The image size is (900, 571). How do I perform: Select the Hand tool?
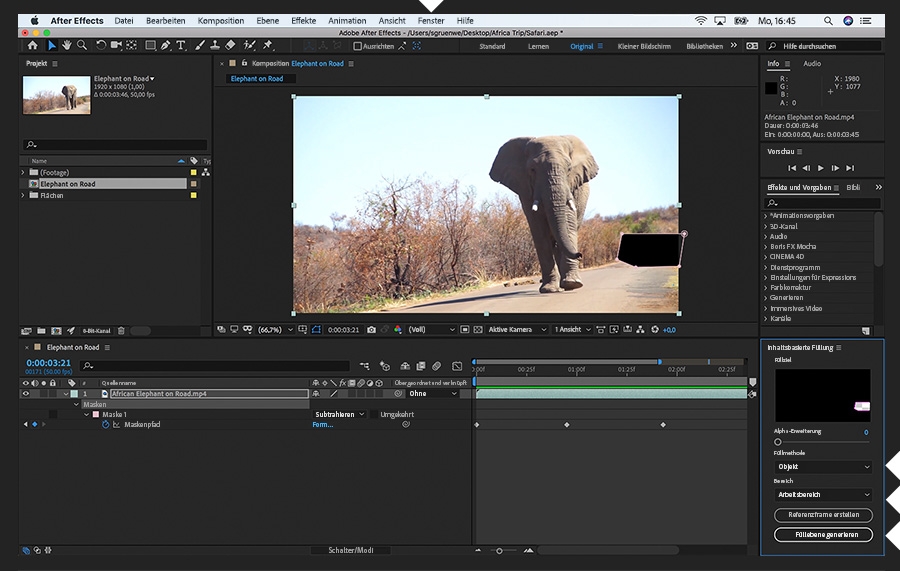(x=67, y=45)
